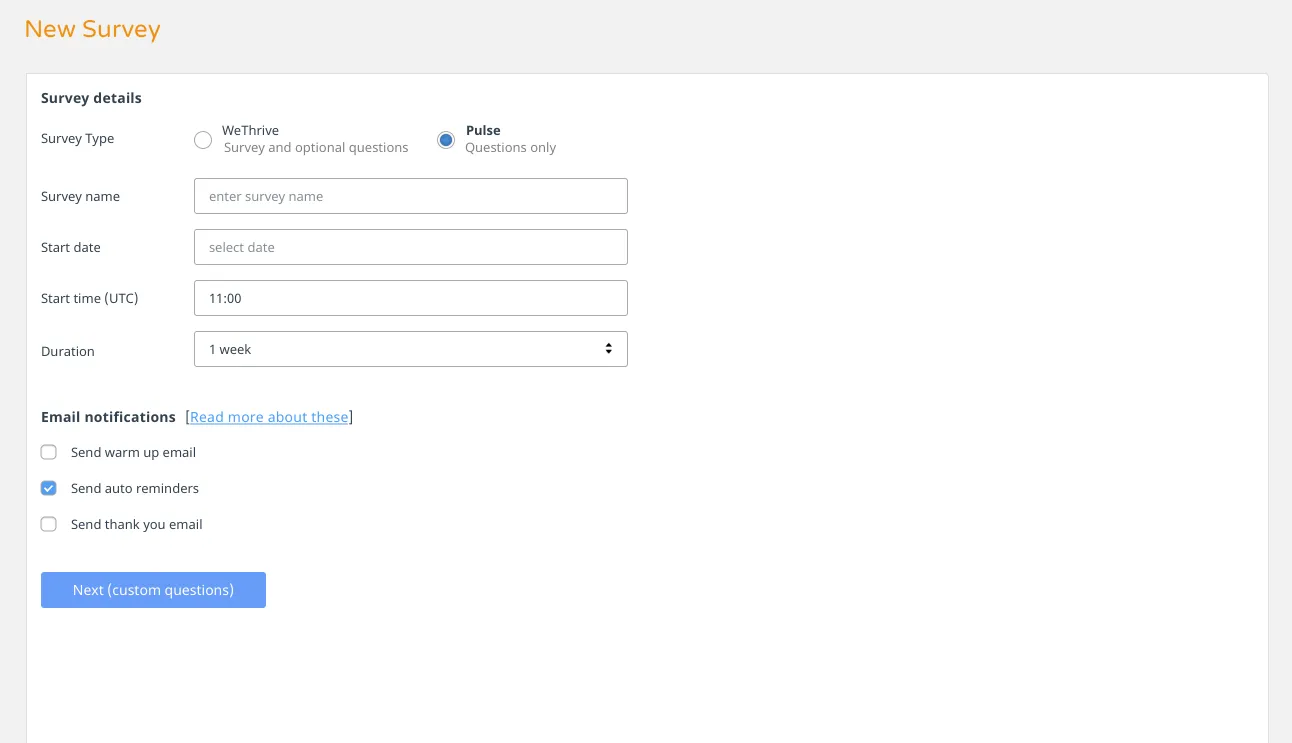The image size is (1292, 743).
Task: Click the Duration label text
Action: click(x=68, y=351)
